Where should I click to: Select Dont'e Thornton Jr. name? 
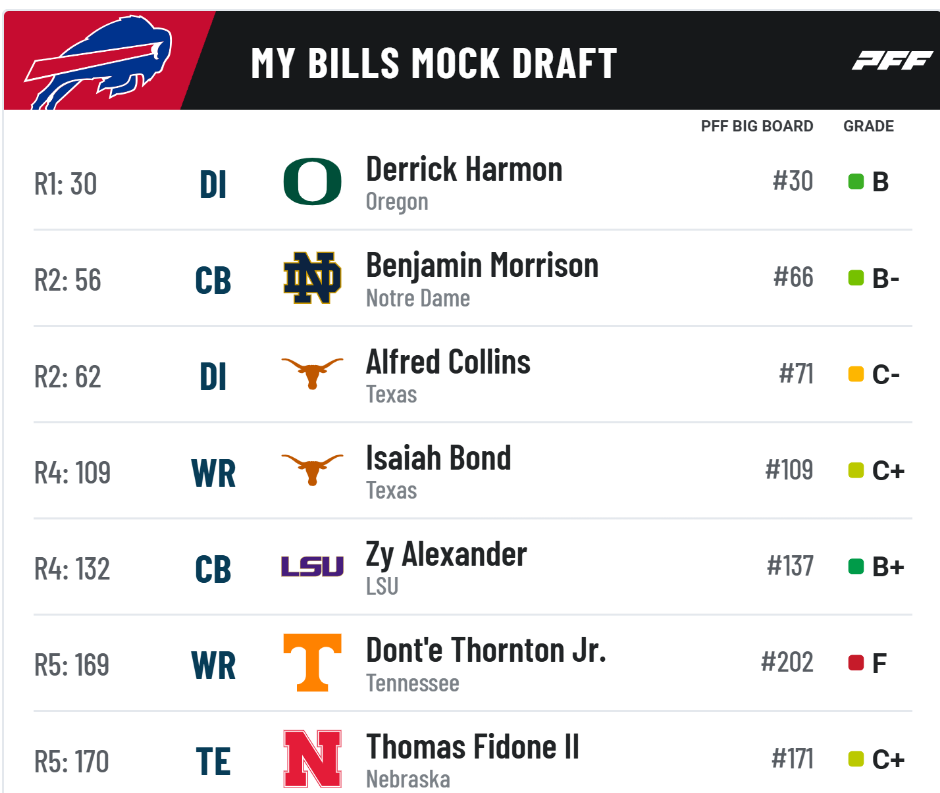(486, 650)
